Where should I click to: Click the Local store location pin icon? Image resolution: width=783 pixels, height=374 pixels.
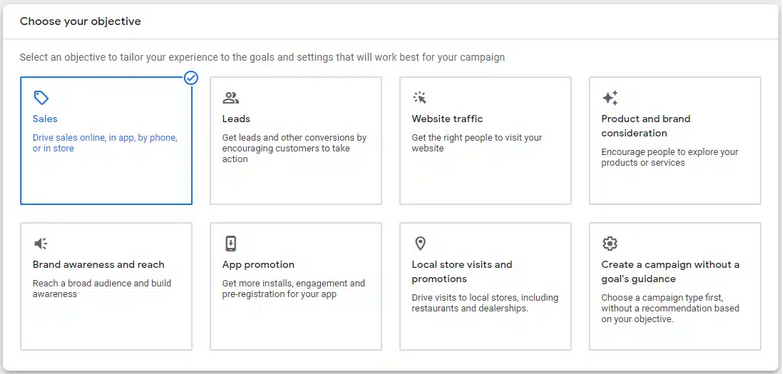(x=420, y=243)
